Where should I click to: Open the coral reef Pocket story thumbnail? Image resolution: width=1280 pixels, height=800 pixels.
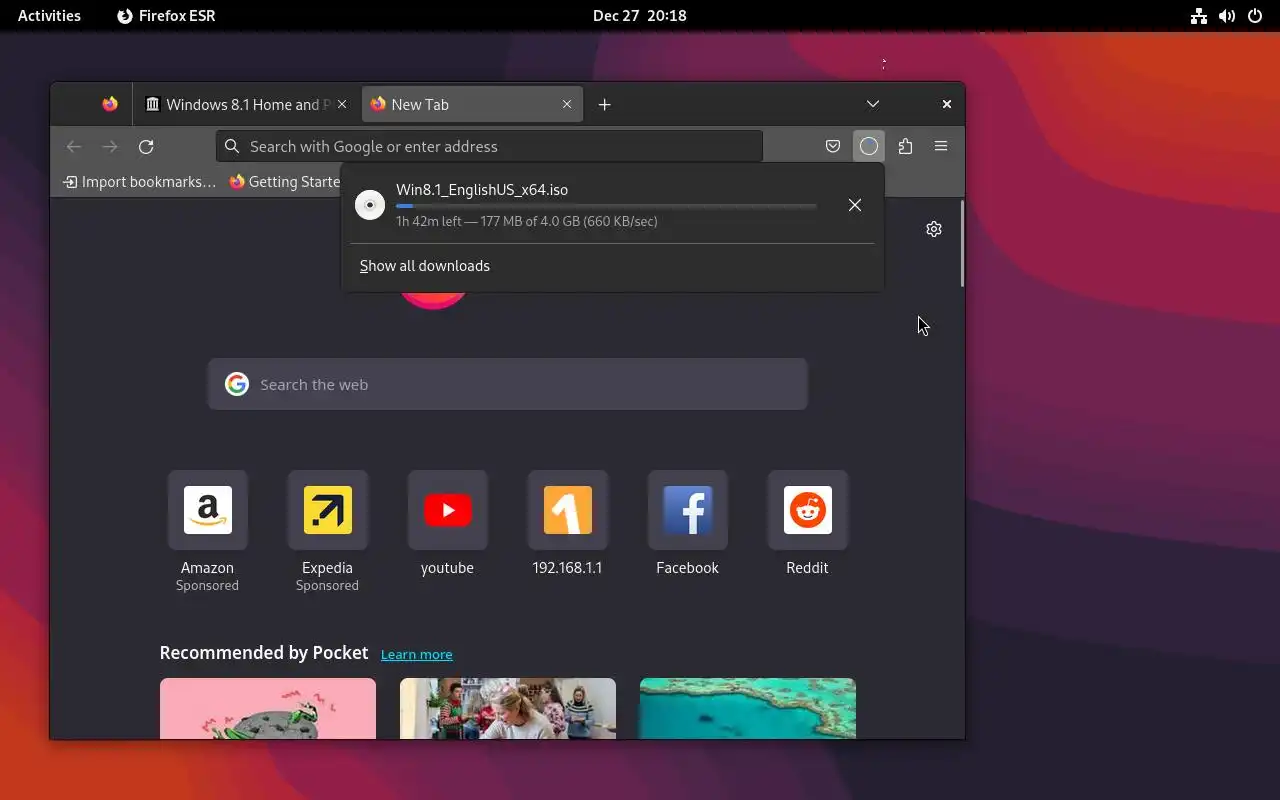pos(748,708)
